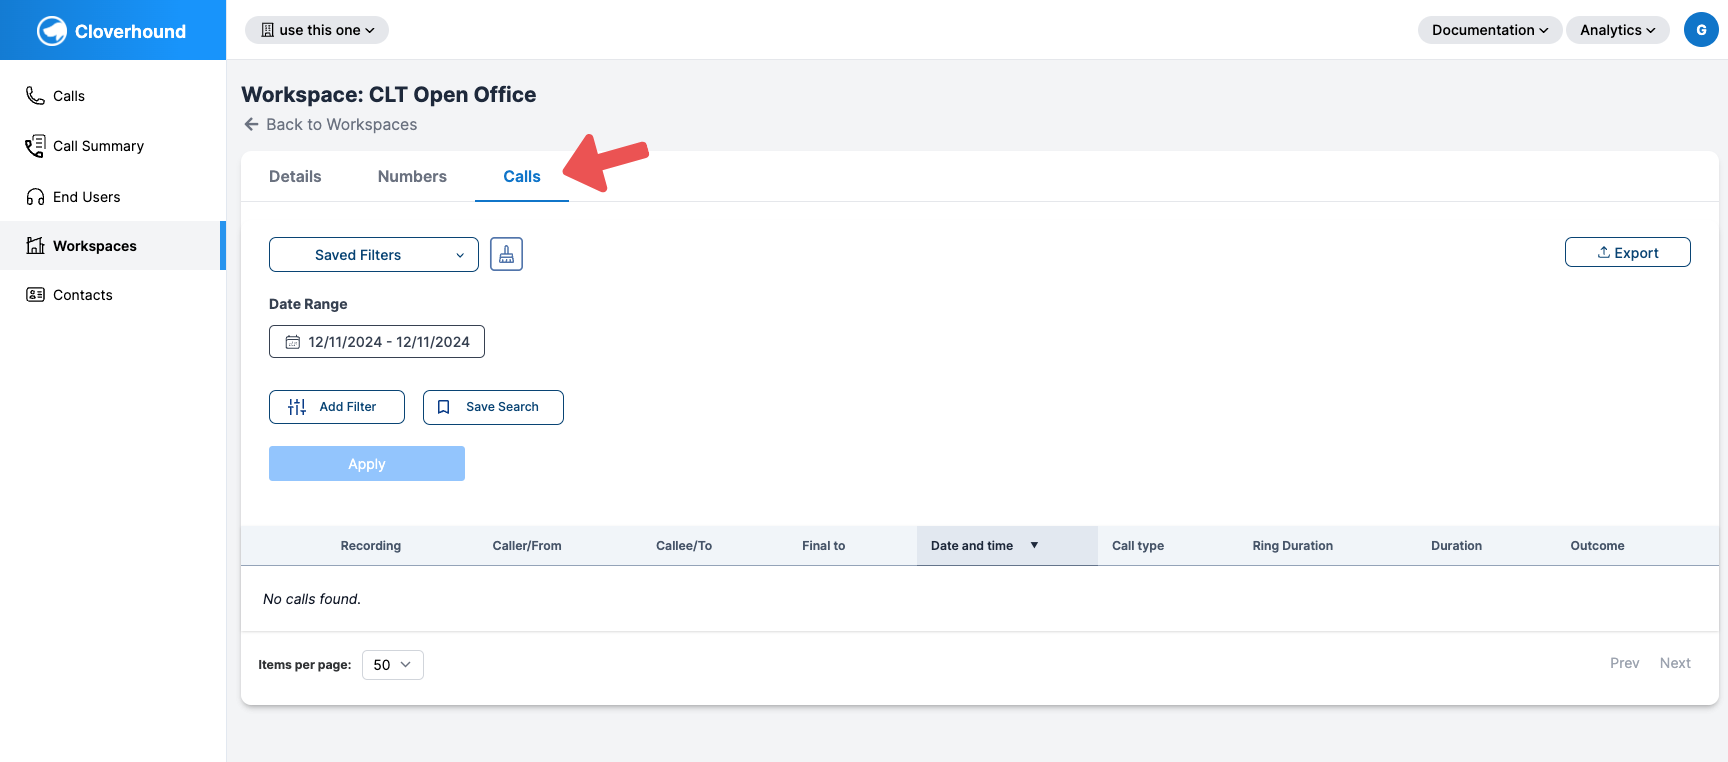Click the Export button
The height and width of the screenshot is (762, 1728).
(x=1628, y=252)
